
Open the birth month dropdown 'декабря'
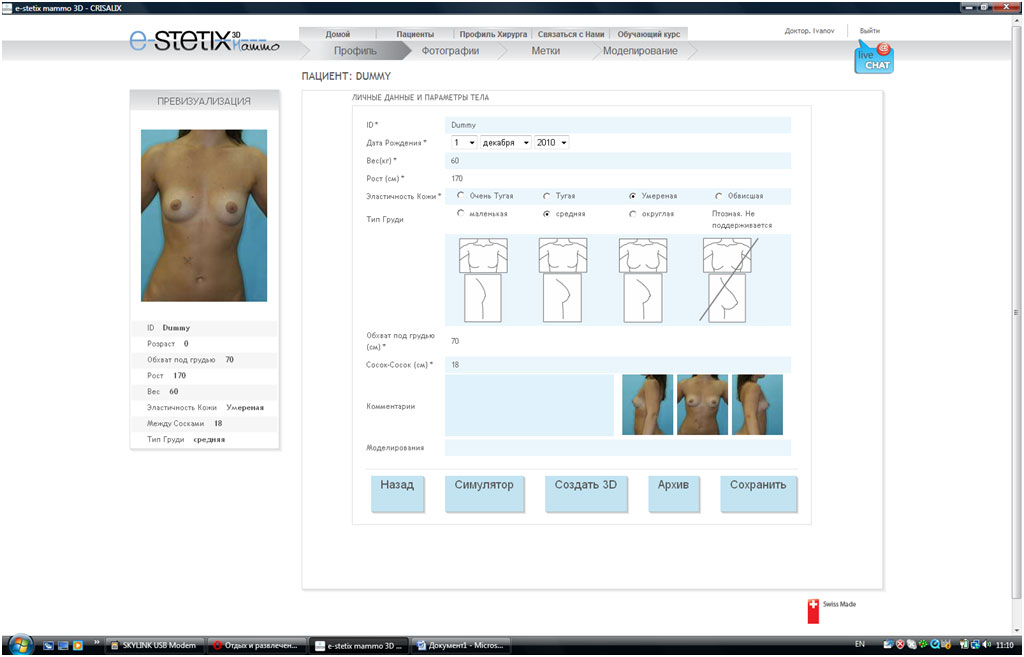coord(505,142)
